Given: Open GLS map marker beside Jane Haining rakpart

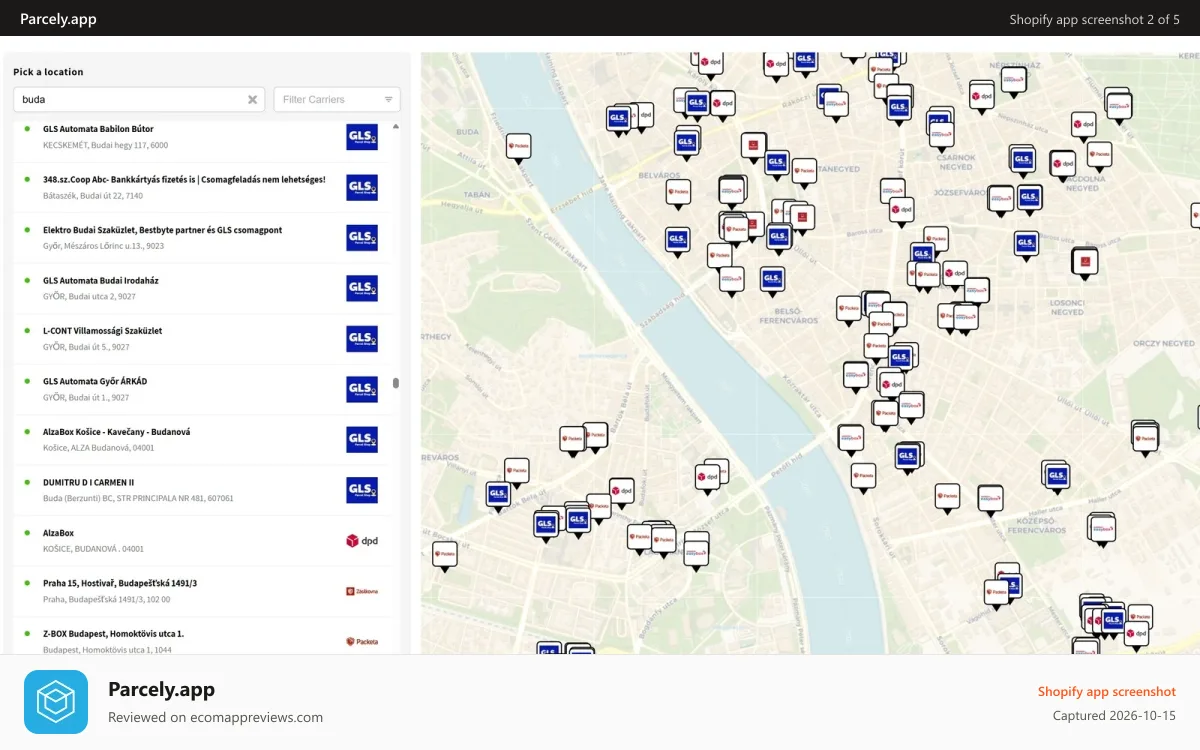Looking at the screenshot, I should coord(678,241).
